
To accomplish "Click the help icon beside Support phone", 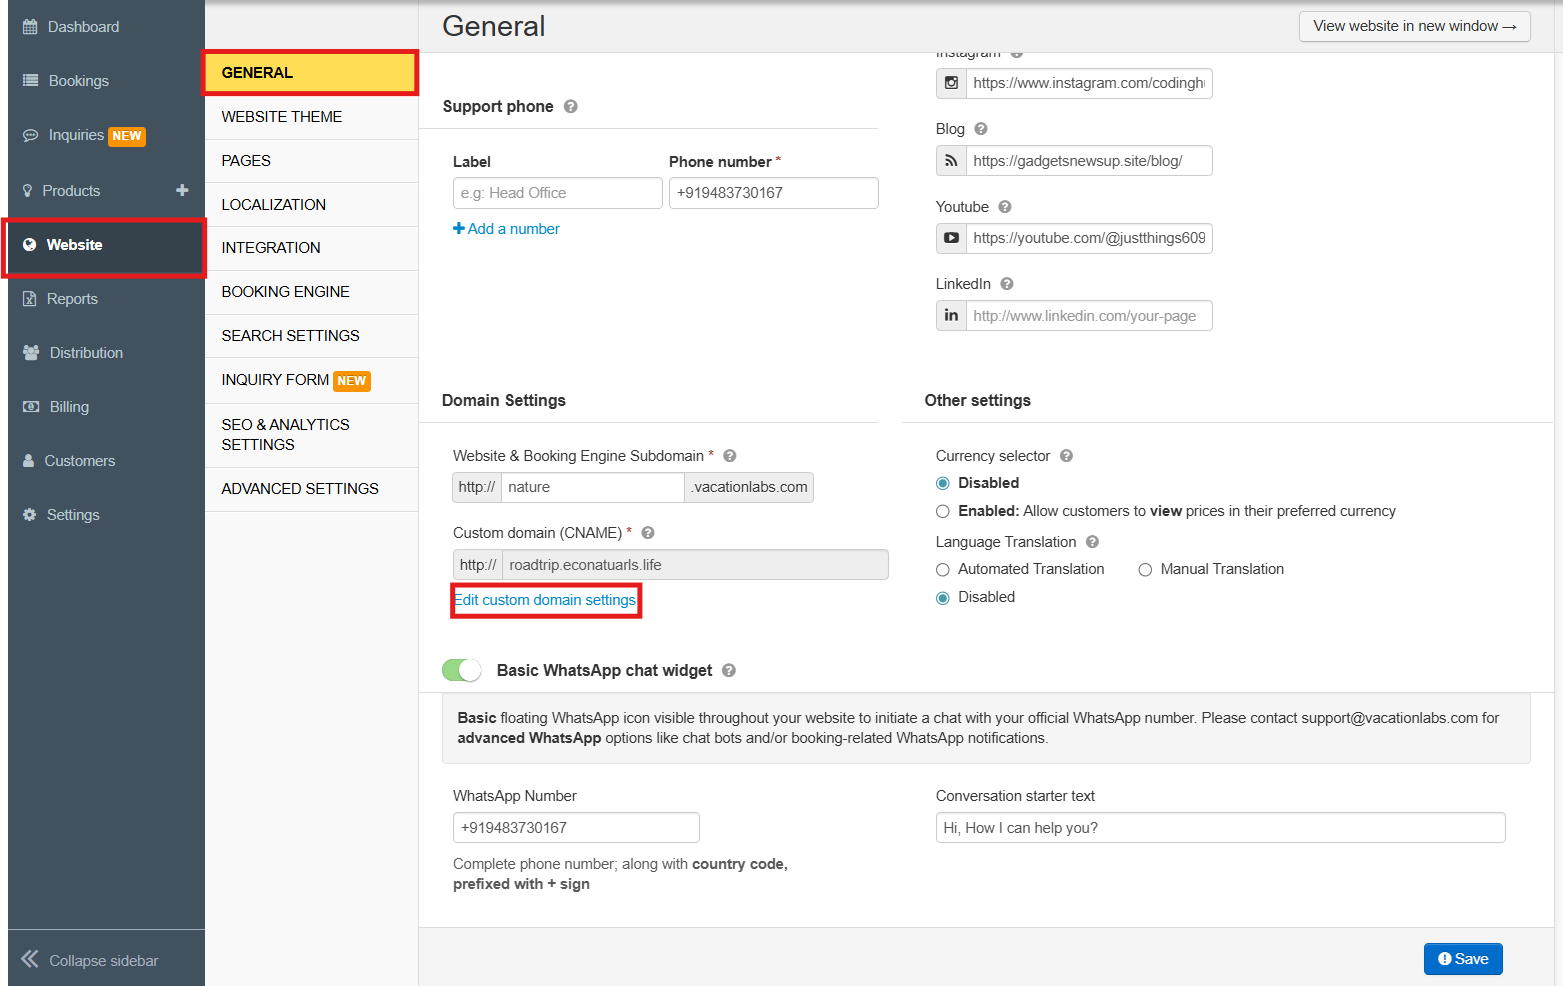I will pos(570,107).
